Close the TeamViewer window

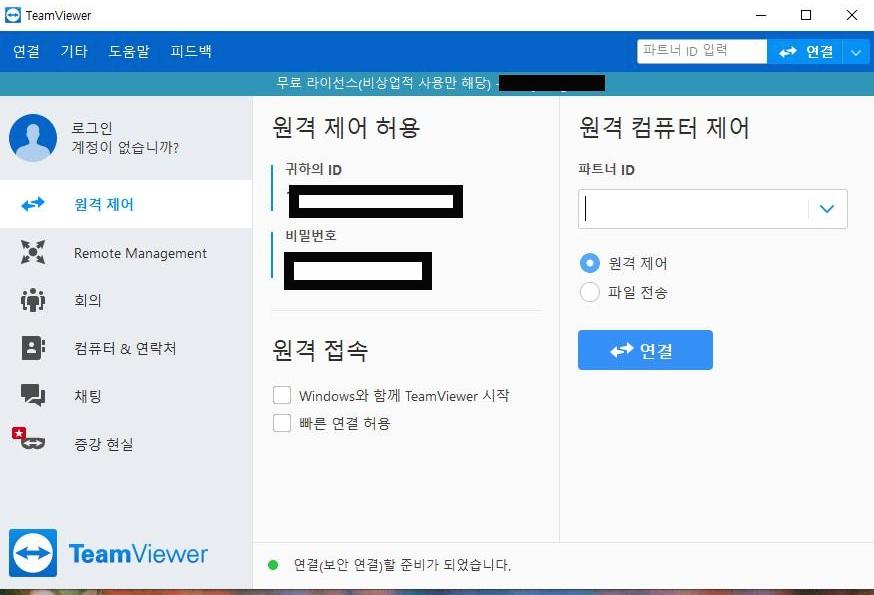tap(852, 15)
